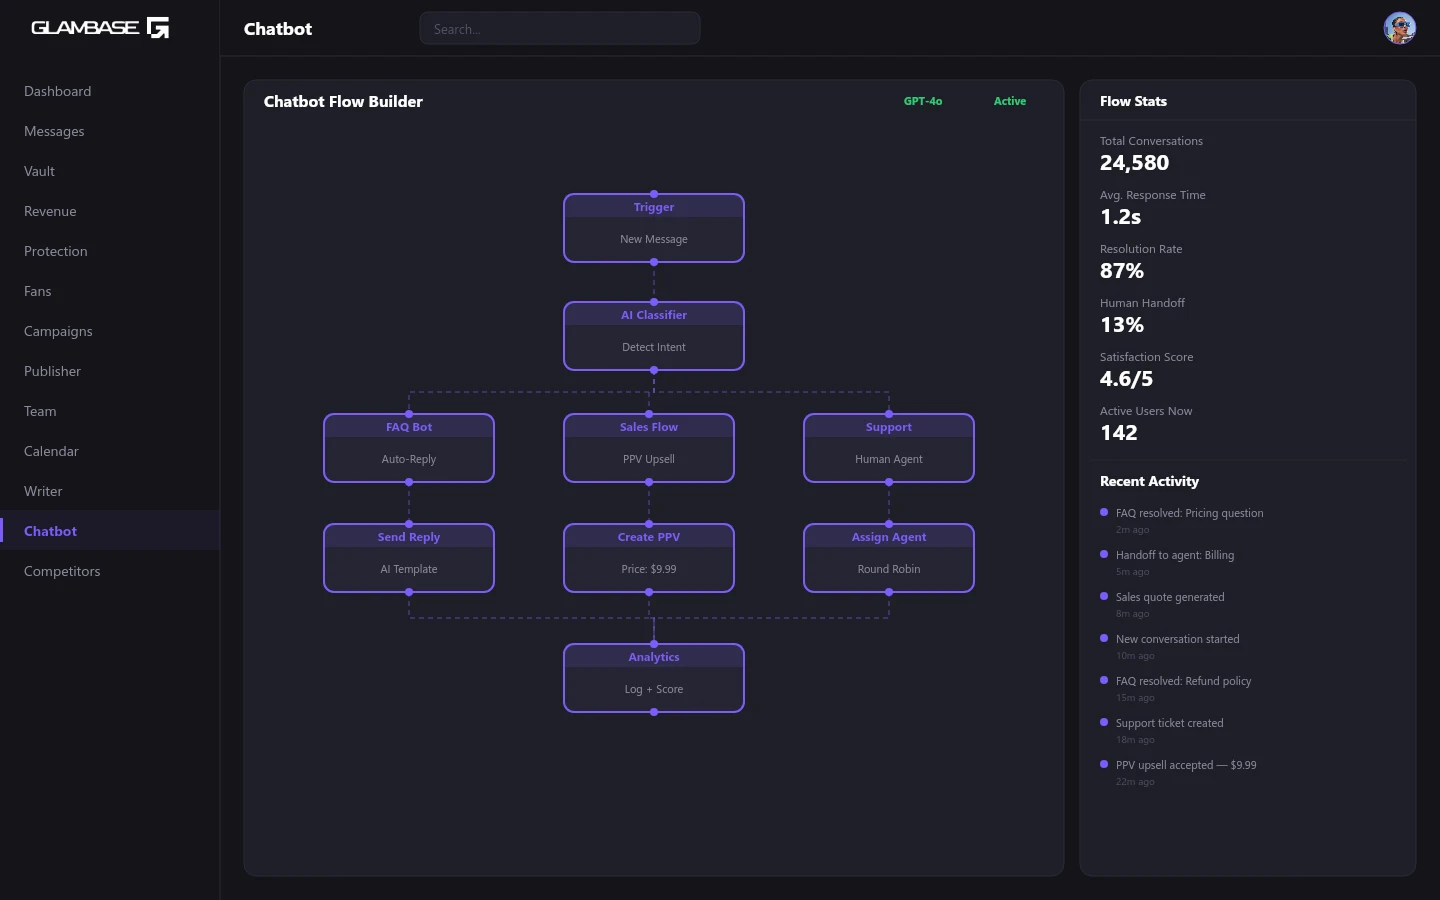Select the AI Classifier node

pos(654,337)
